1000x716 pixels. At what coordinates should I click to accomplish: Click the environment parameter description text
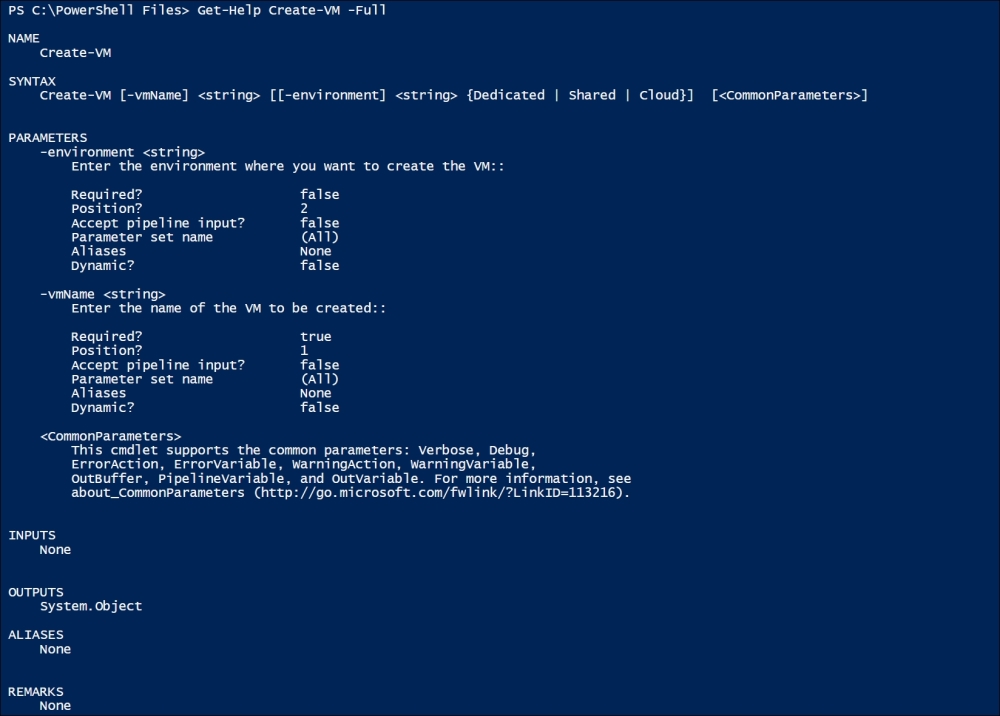point(288,166)
